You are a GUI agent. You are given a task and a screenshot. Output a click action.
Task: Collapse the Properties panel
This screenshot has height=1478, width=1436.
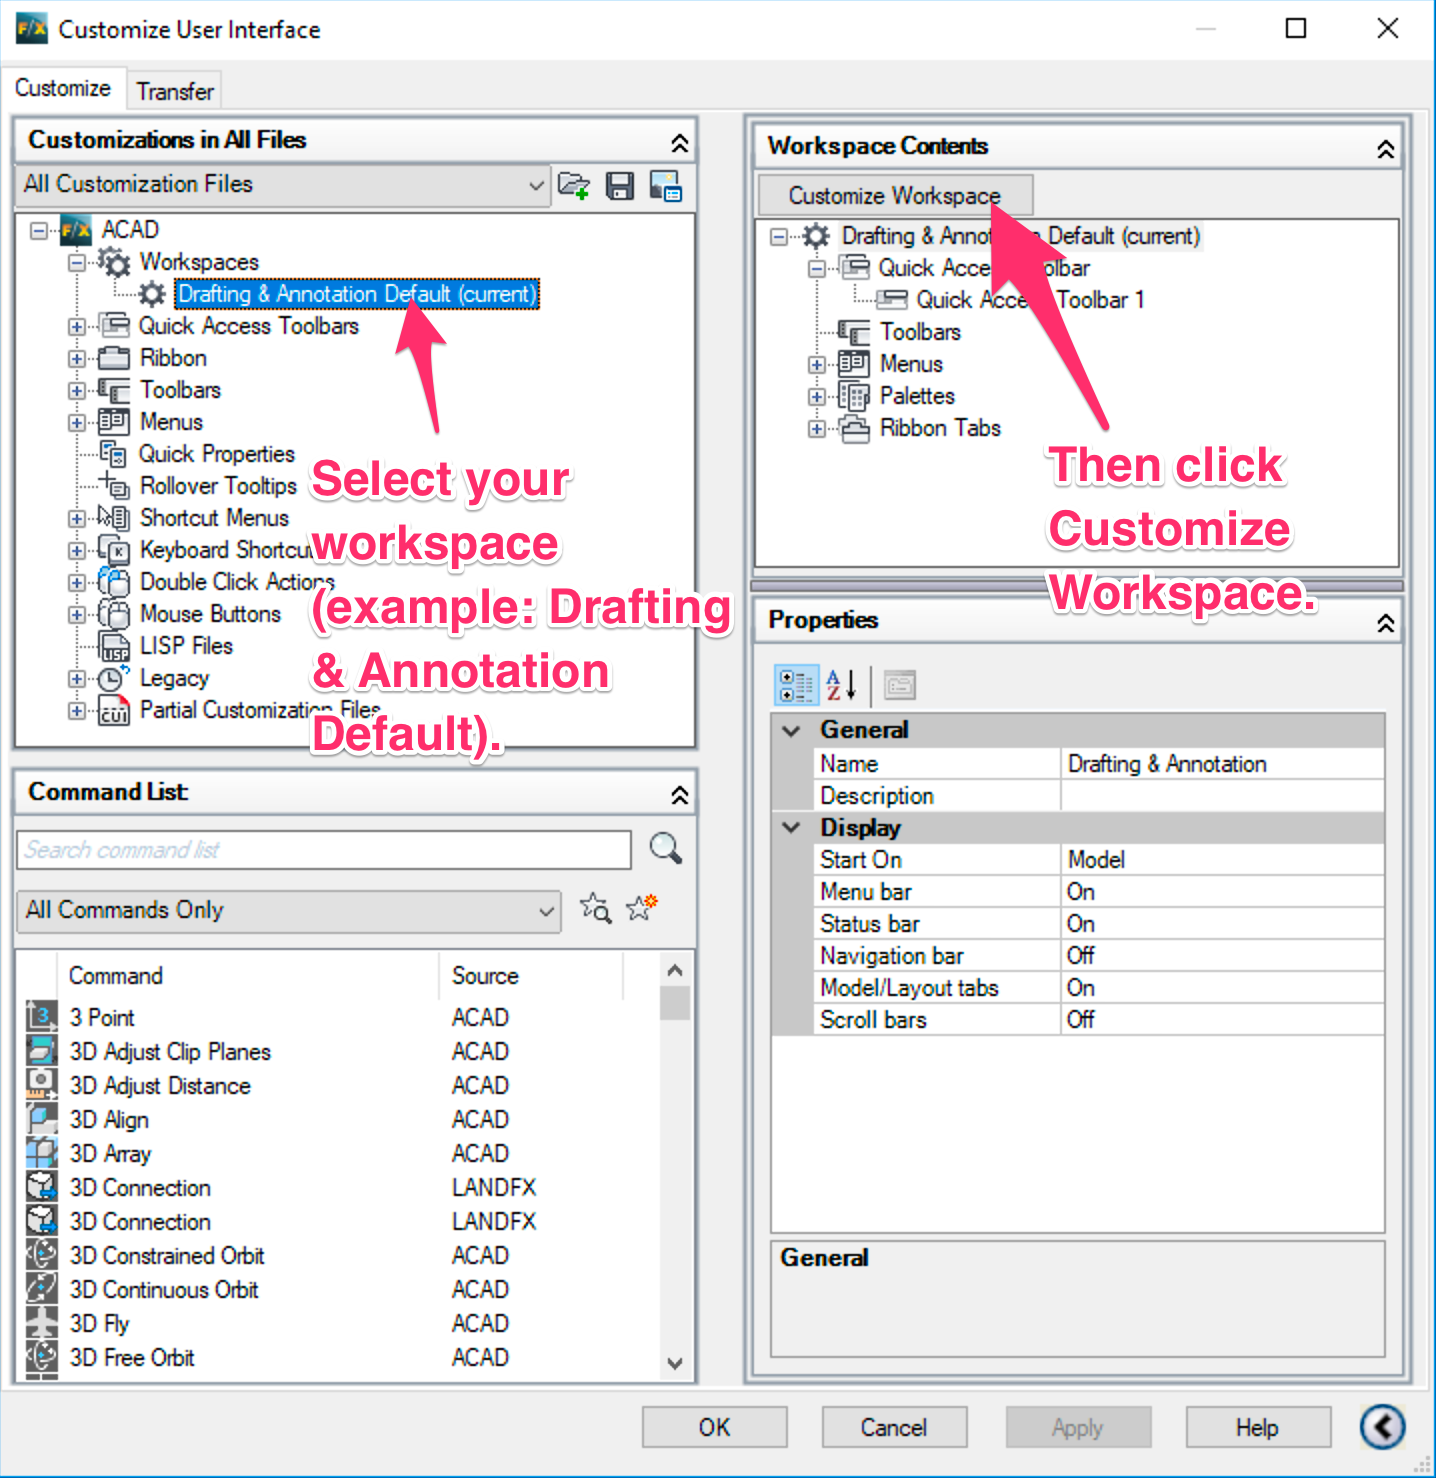1385,623
